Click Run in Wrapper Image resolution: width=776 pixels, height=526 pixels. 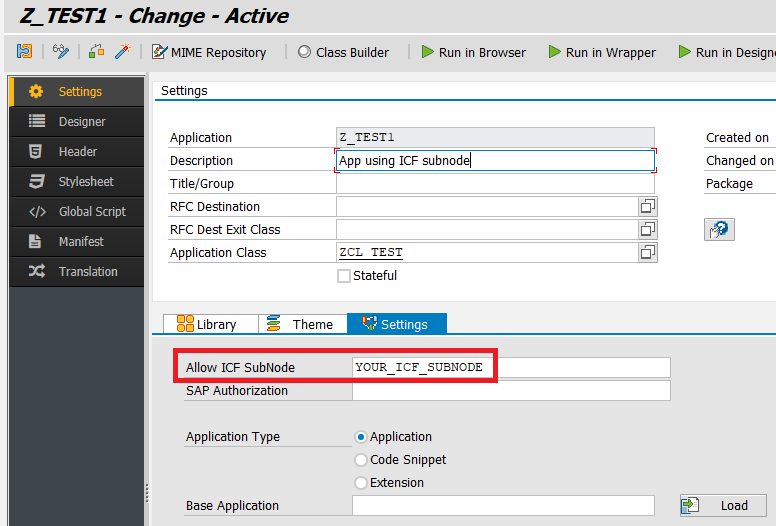click(601, 52)
